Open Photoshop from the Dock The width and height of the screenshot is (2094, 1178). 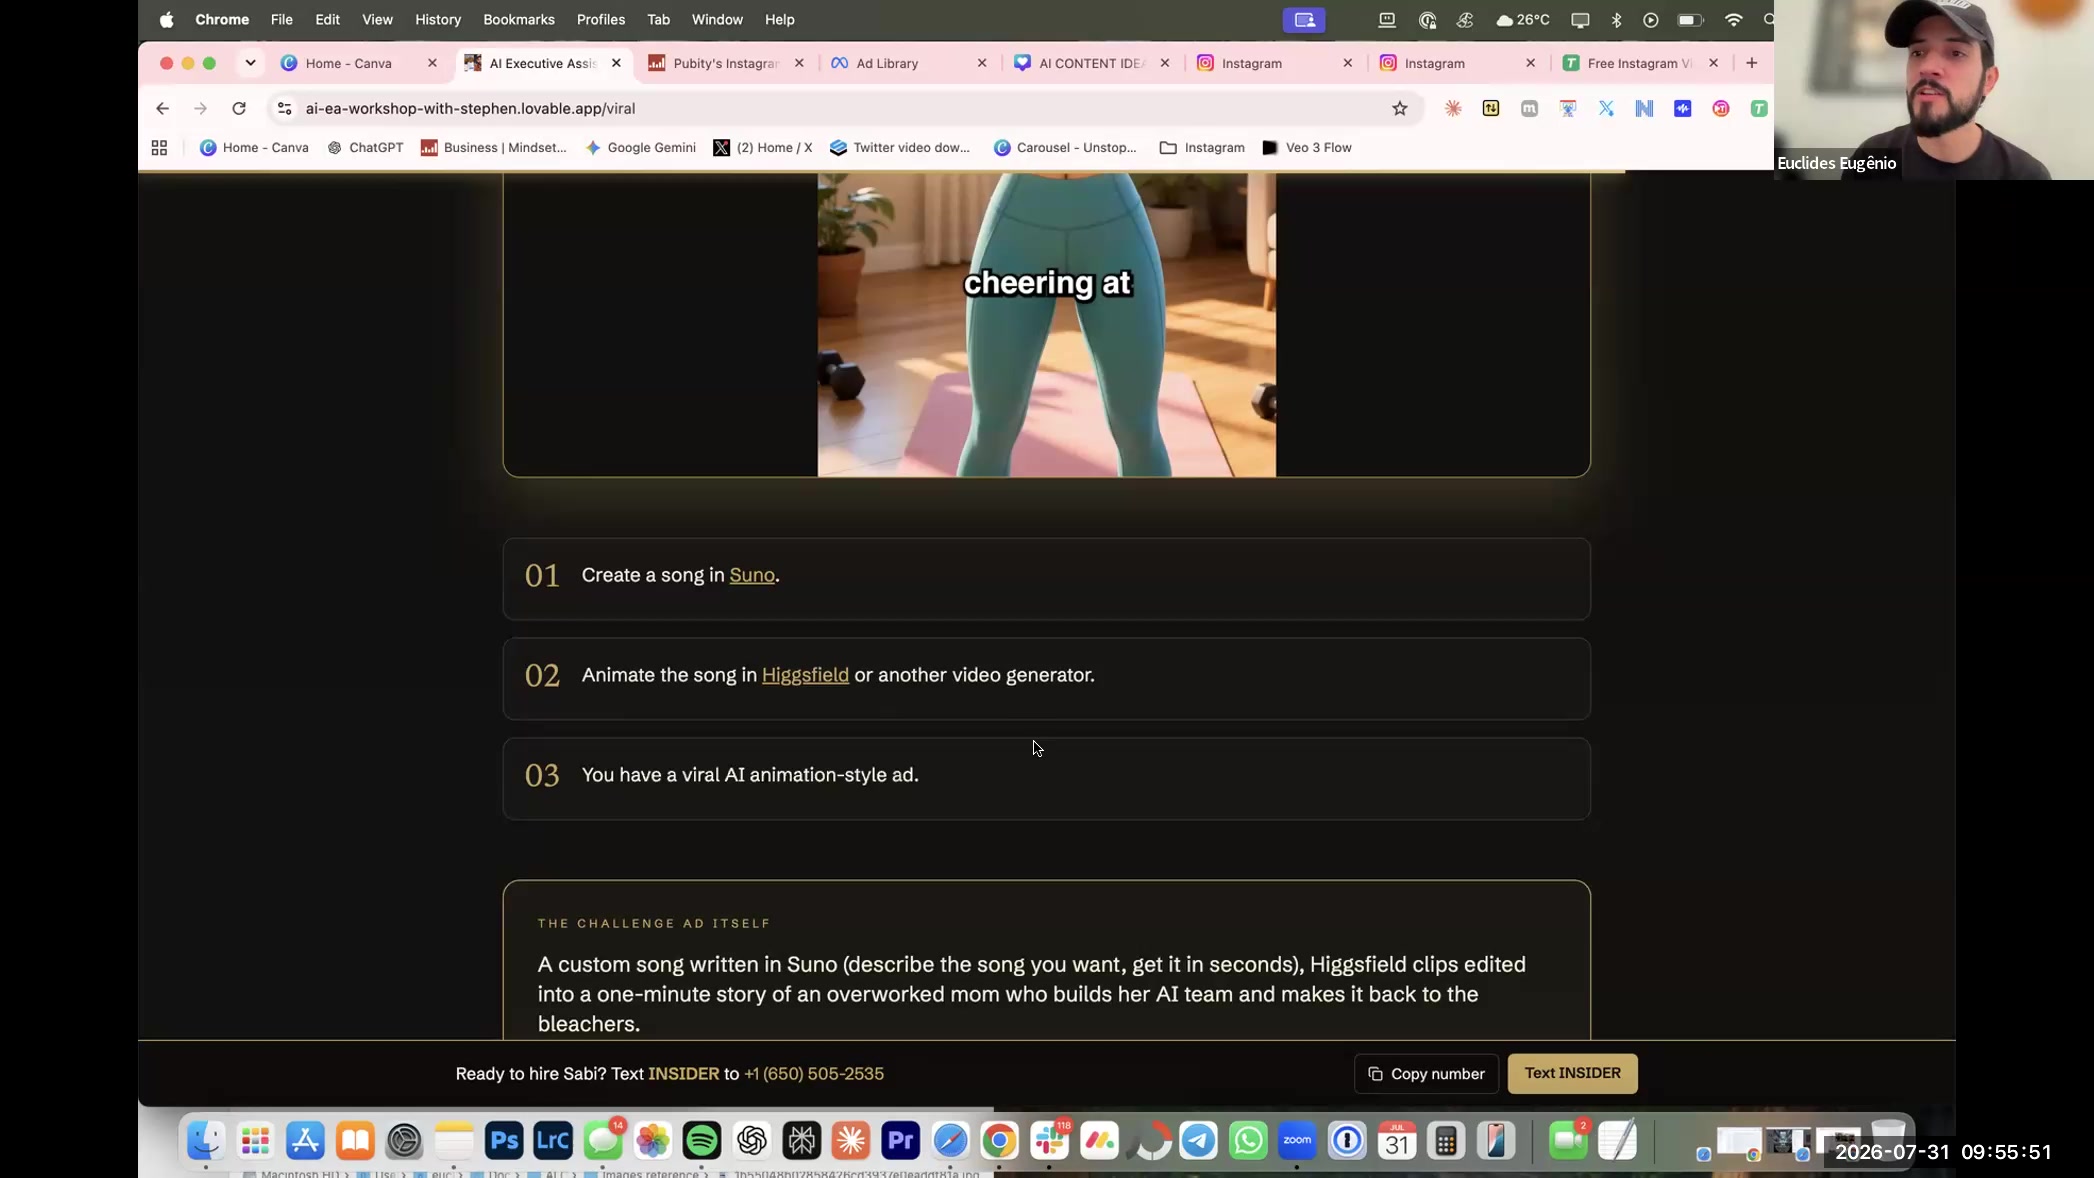504,1141
